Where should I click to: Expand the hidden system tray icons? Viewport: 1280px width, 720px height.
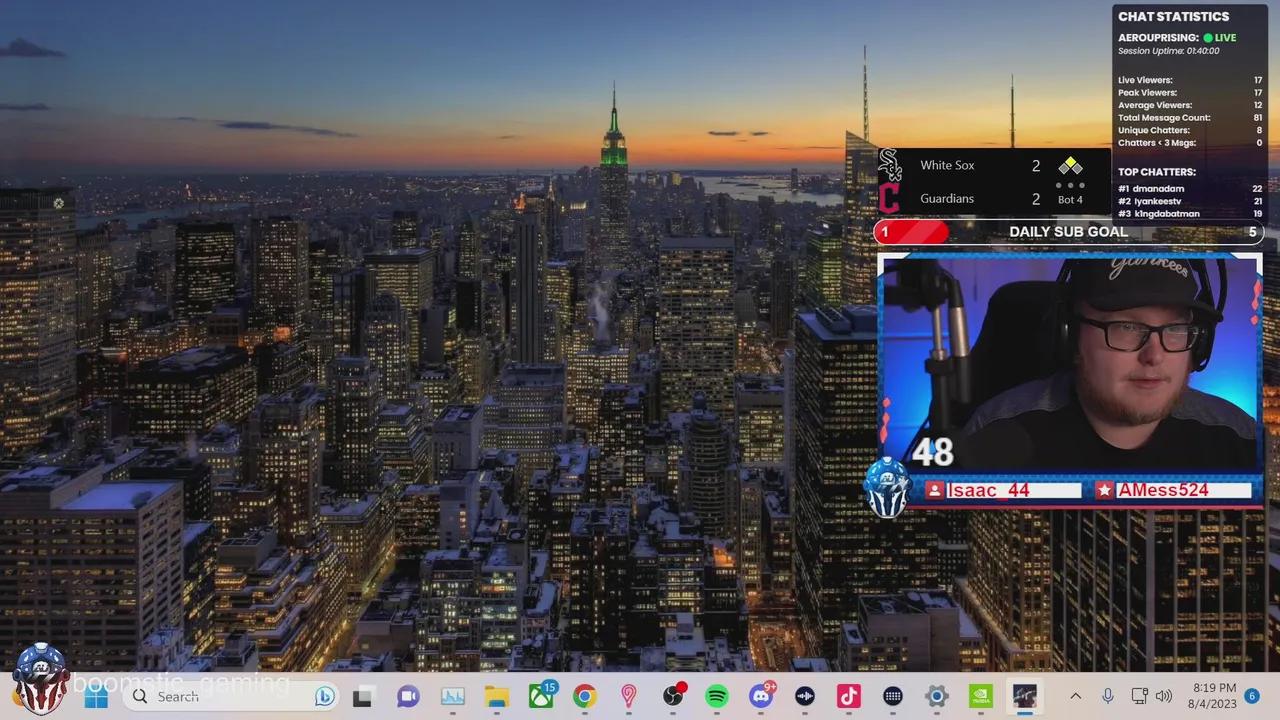click(1076, 696)
